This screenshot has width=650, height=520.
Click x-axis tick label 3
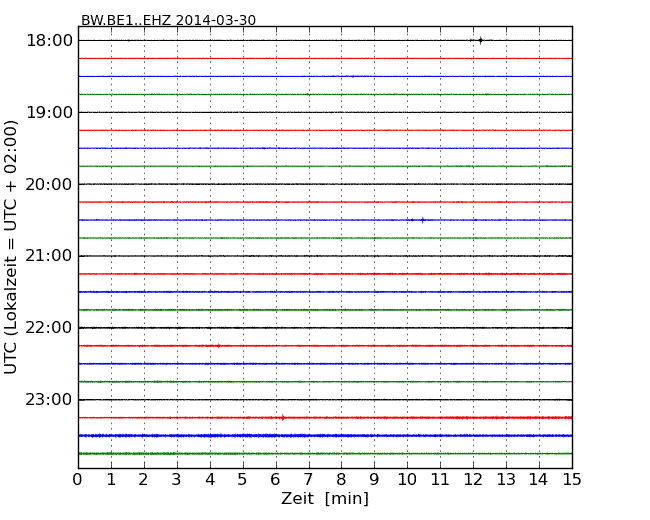click(x=176, y=479)
